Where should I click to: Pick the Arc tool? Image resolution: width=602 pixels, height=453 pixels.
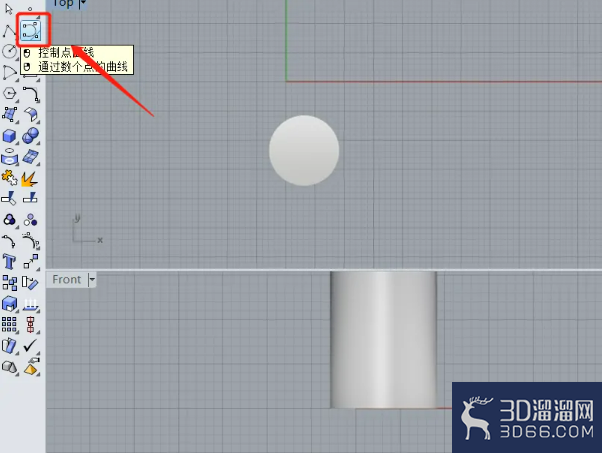coord(9,73)
